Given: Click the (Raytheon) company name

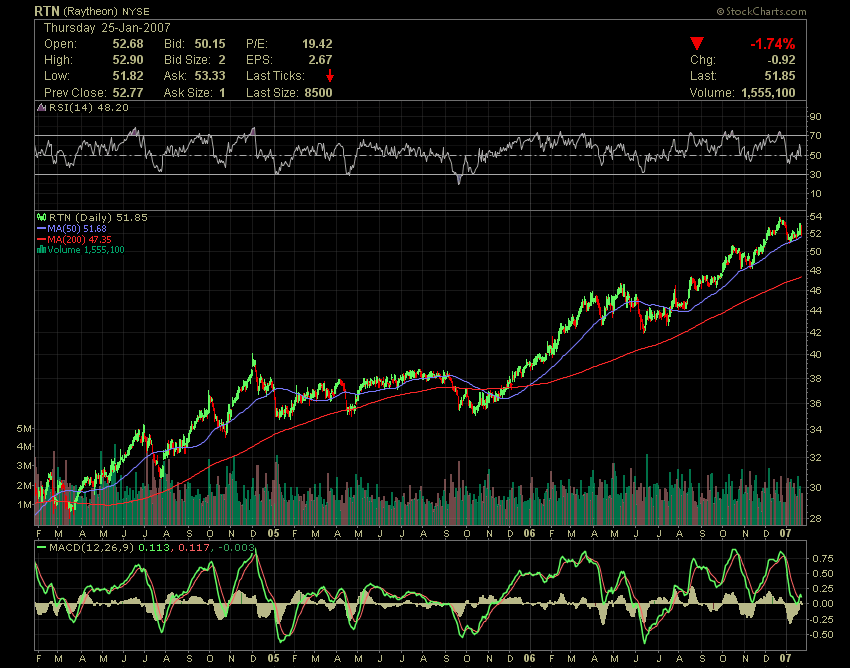Looking at the screenshot, I should click(91, 11).
